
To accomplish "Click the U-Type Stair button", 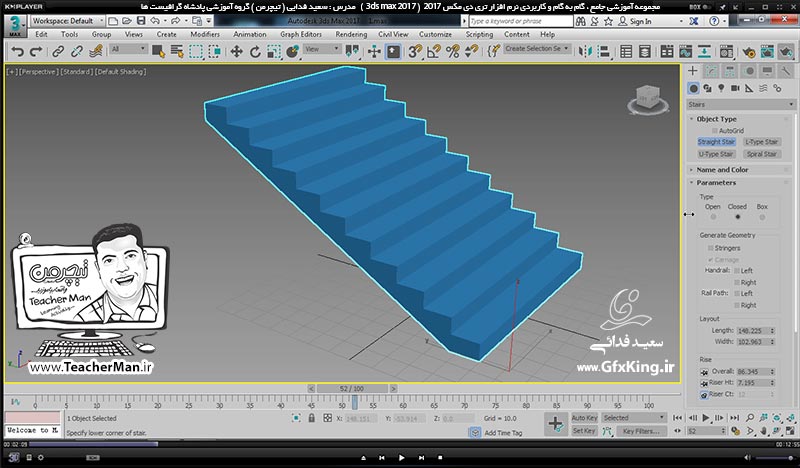I will (716, 154).
